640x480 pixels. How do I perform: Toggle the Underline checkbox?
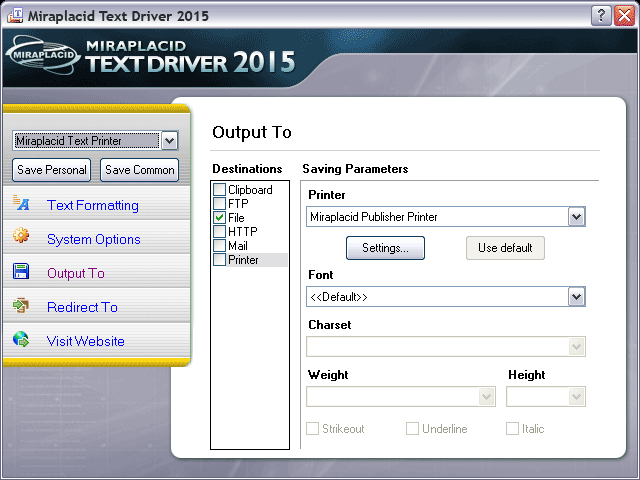pyautogui.click(x=412, y=429)
